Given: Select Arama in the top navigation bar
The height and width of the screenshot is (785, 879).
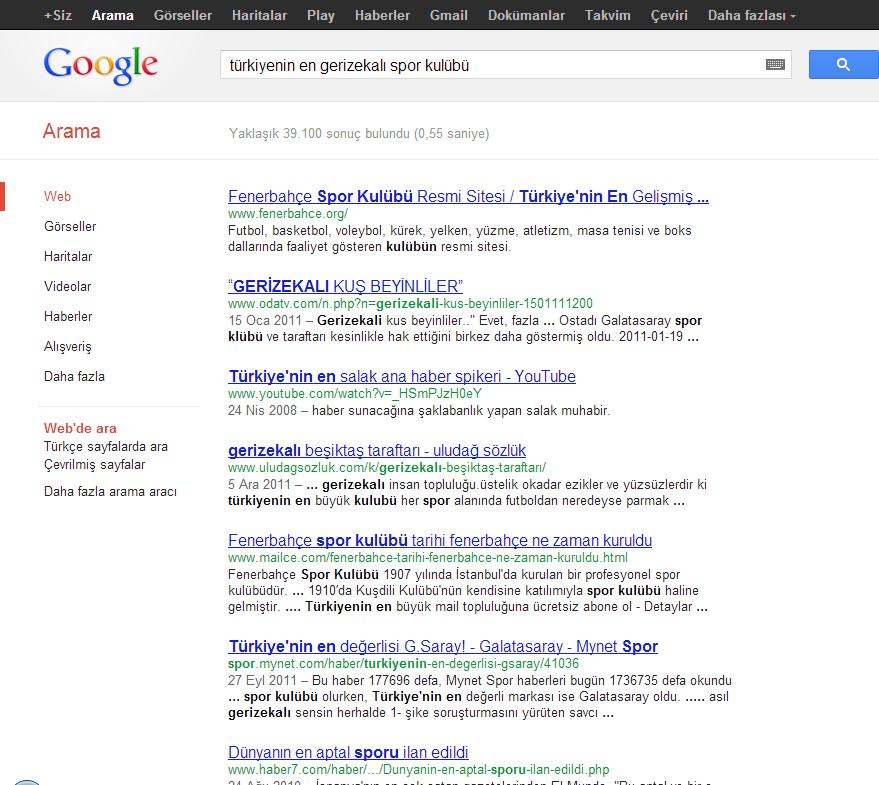Looking at the screenshot, I should [113, 15].
